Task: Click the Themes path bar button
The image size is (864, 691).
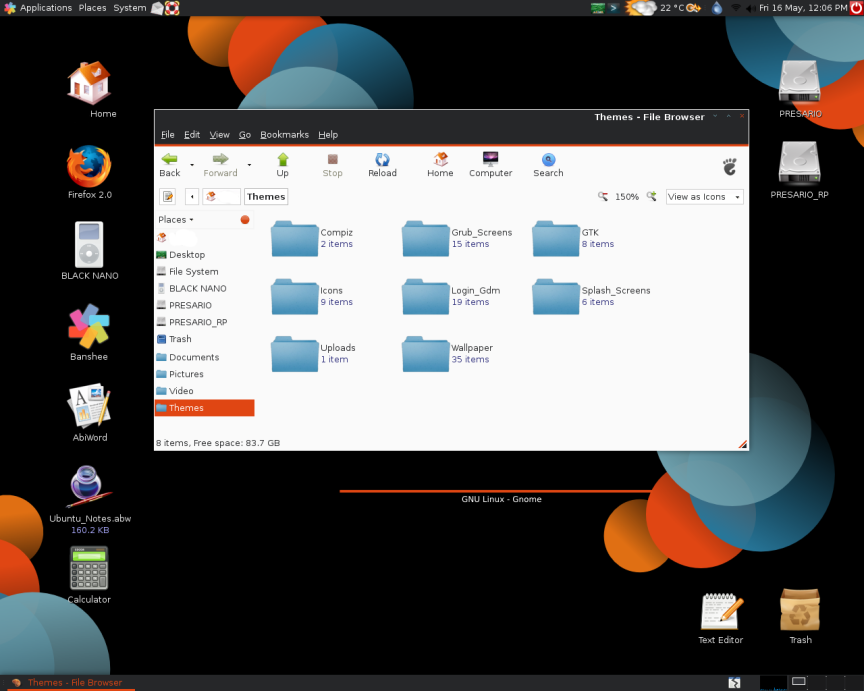Action: [266, 197]
